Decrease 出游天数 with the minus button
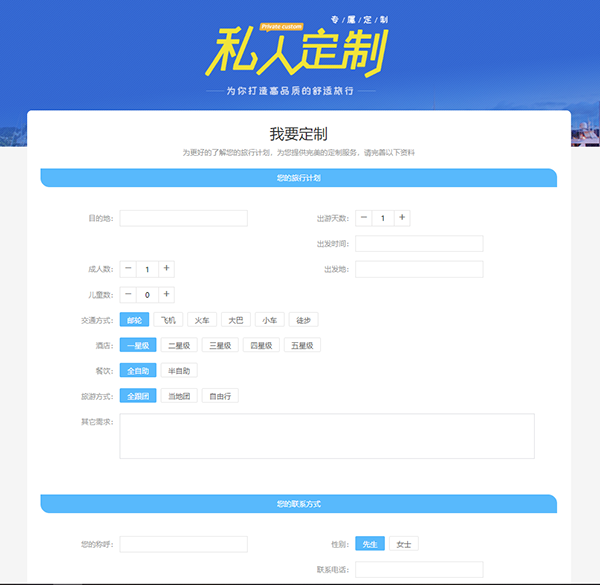The width and height of the screenshot is (600, 585). pos(364,218)
